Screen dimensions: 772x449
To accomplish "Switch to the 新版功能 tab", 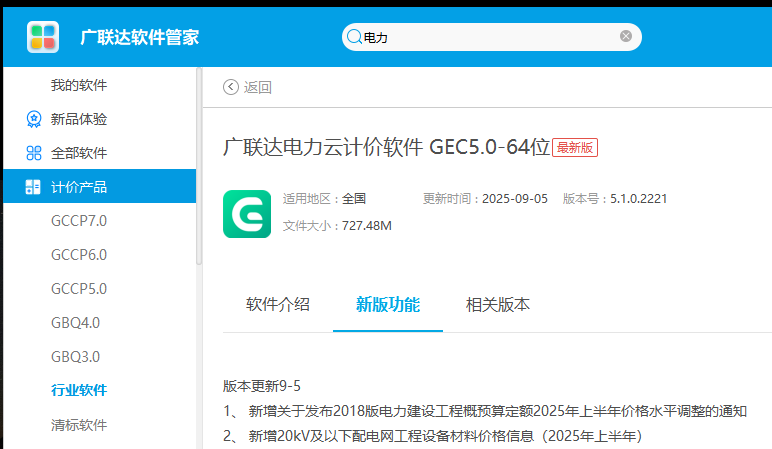I will tap(388, 305).
